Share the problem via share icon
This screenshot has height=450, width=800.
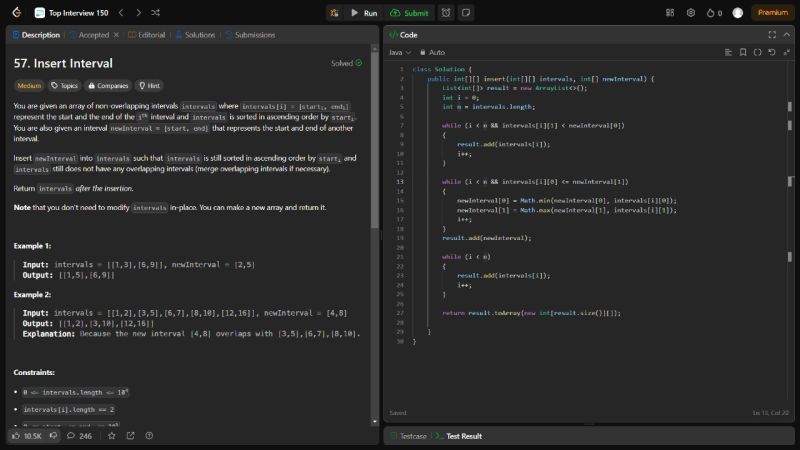click(131, 436)
